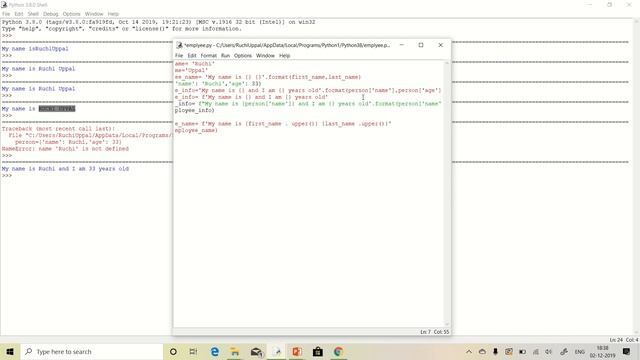Open Window menu in Python Shell window
The height and width of the screenshot is (360, 640).
(94, 14)
